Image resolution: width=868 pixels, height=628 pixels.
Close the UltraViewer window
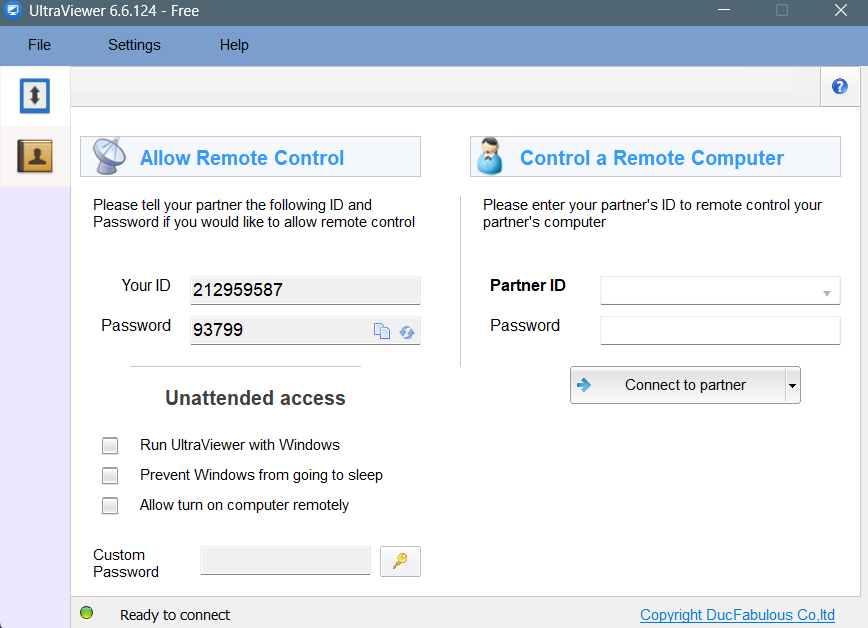tap(841, 11)
